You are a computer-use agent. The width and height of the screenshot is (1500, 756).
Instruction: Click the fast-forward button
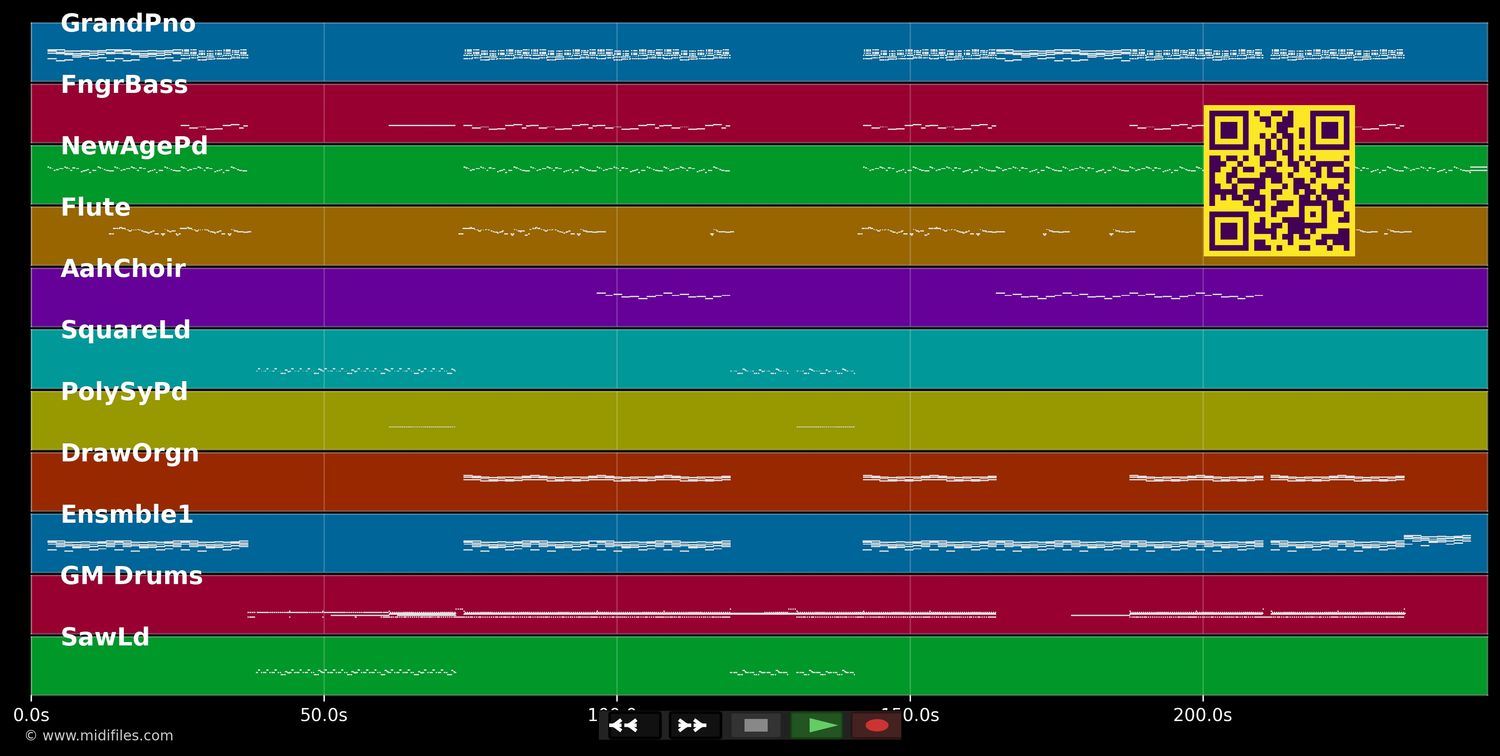[693, 725]
